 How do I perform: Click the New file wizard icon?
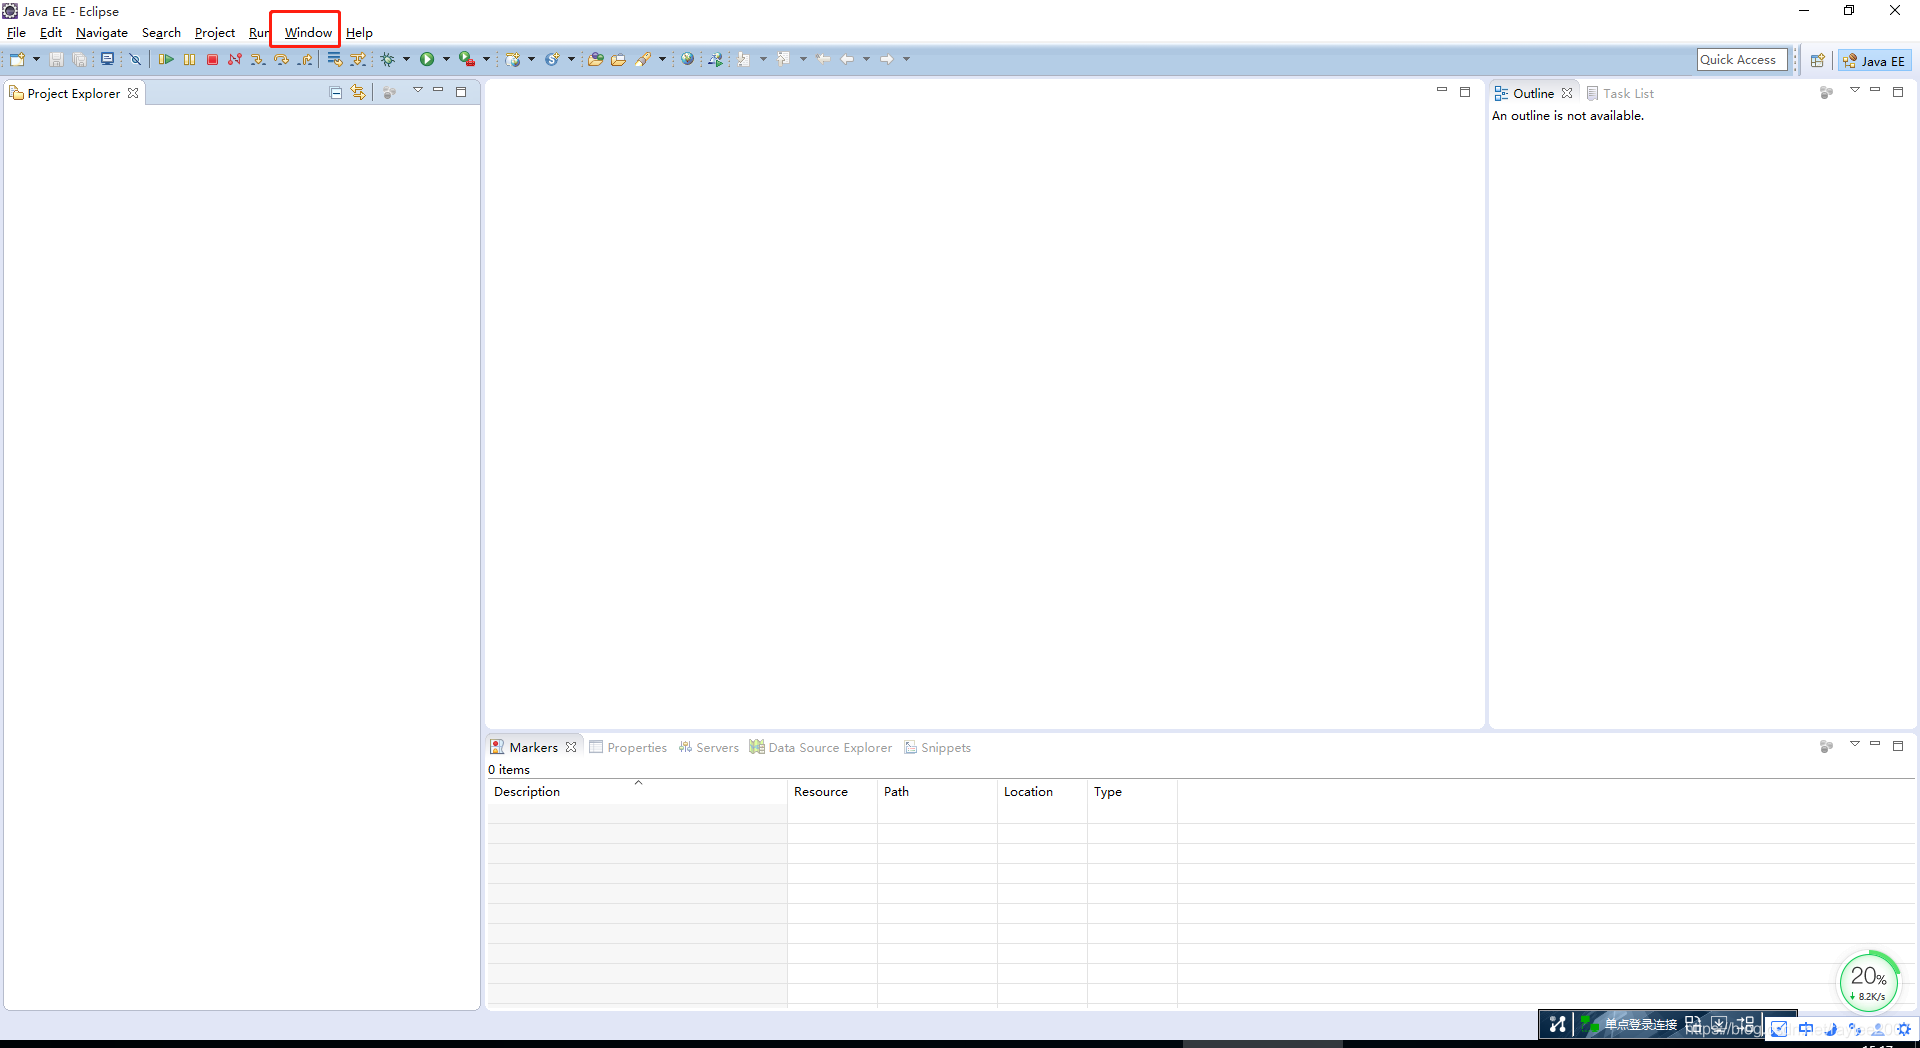(x=18, y=60)
